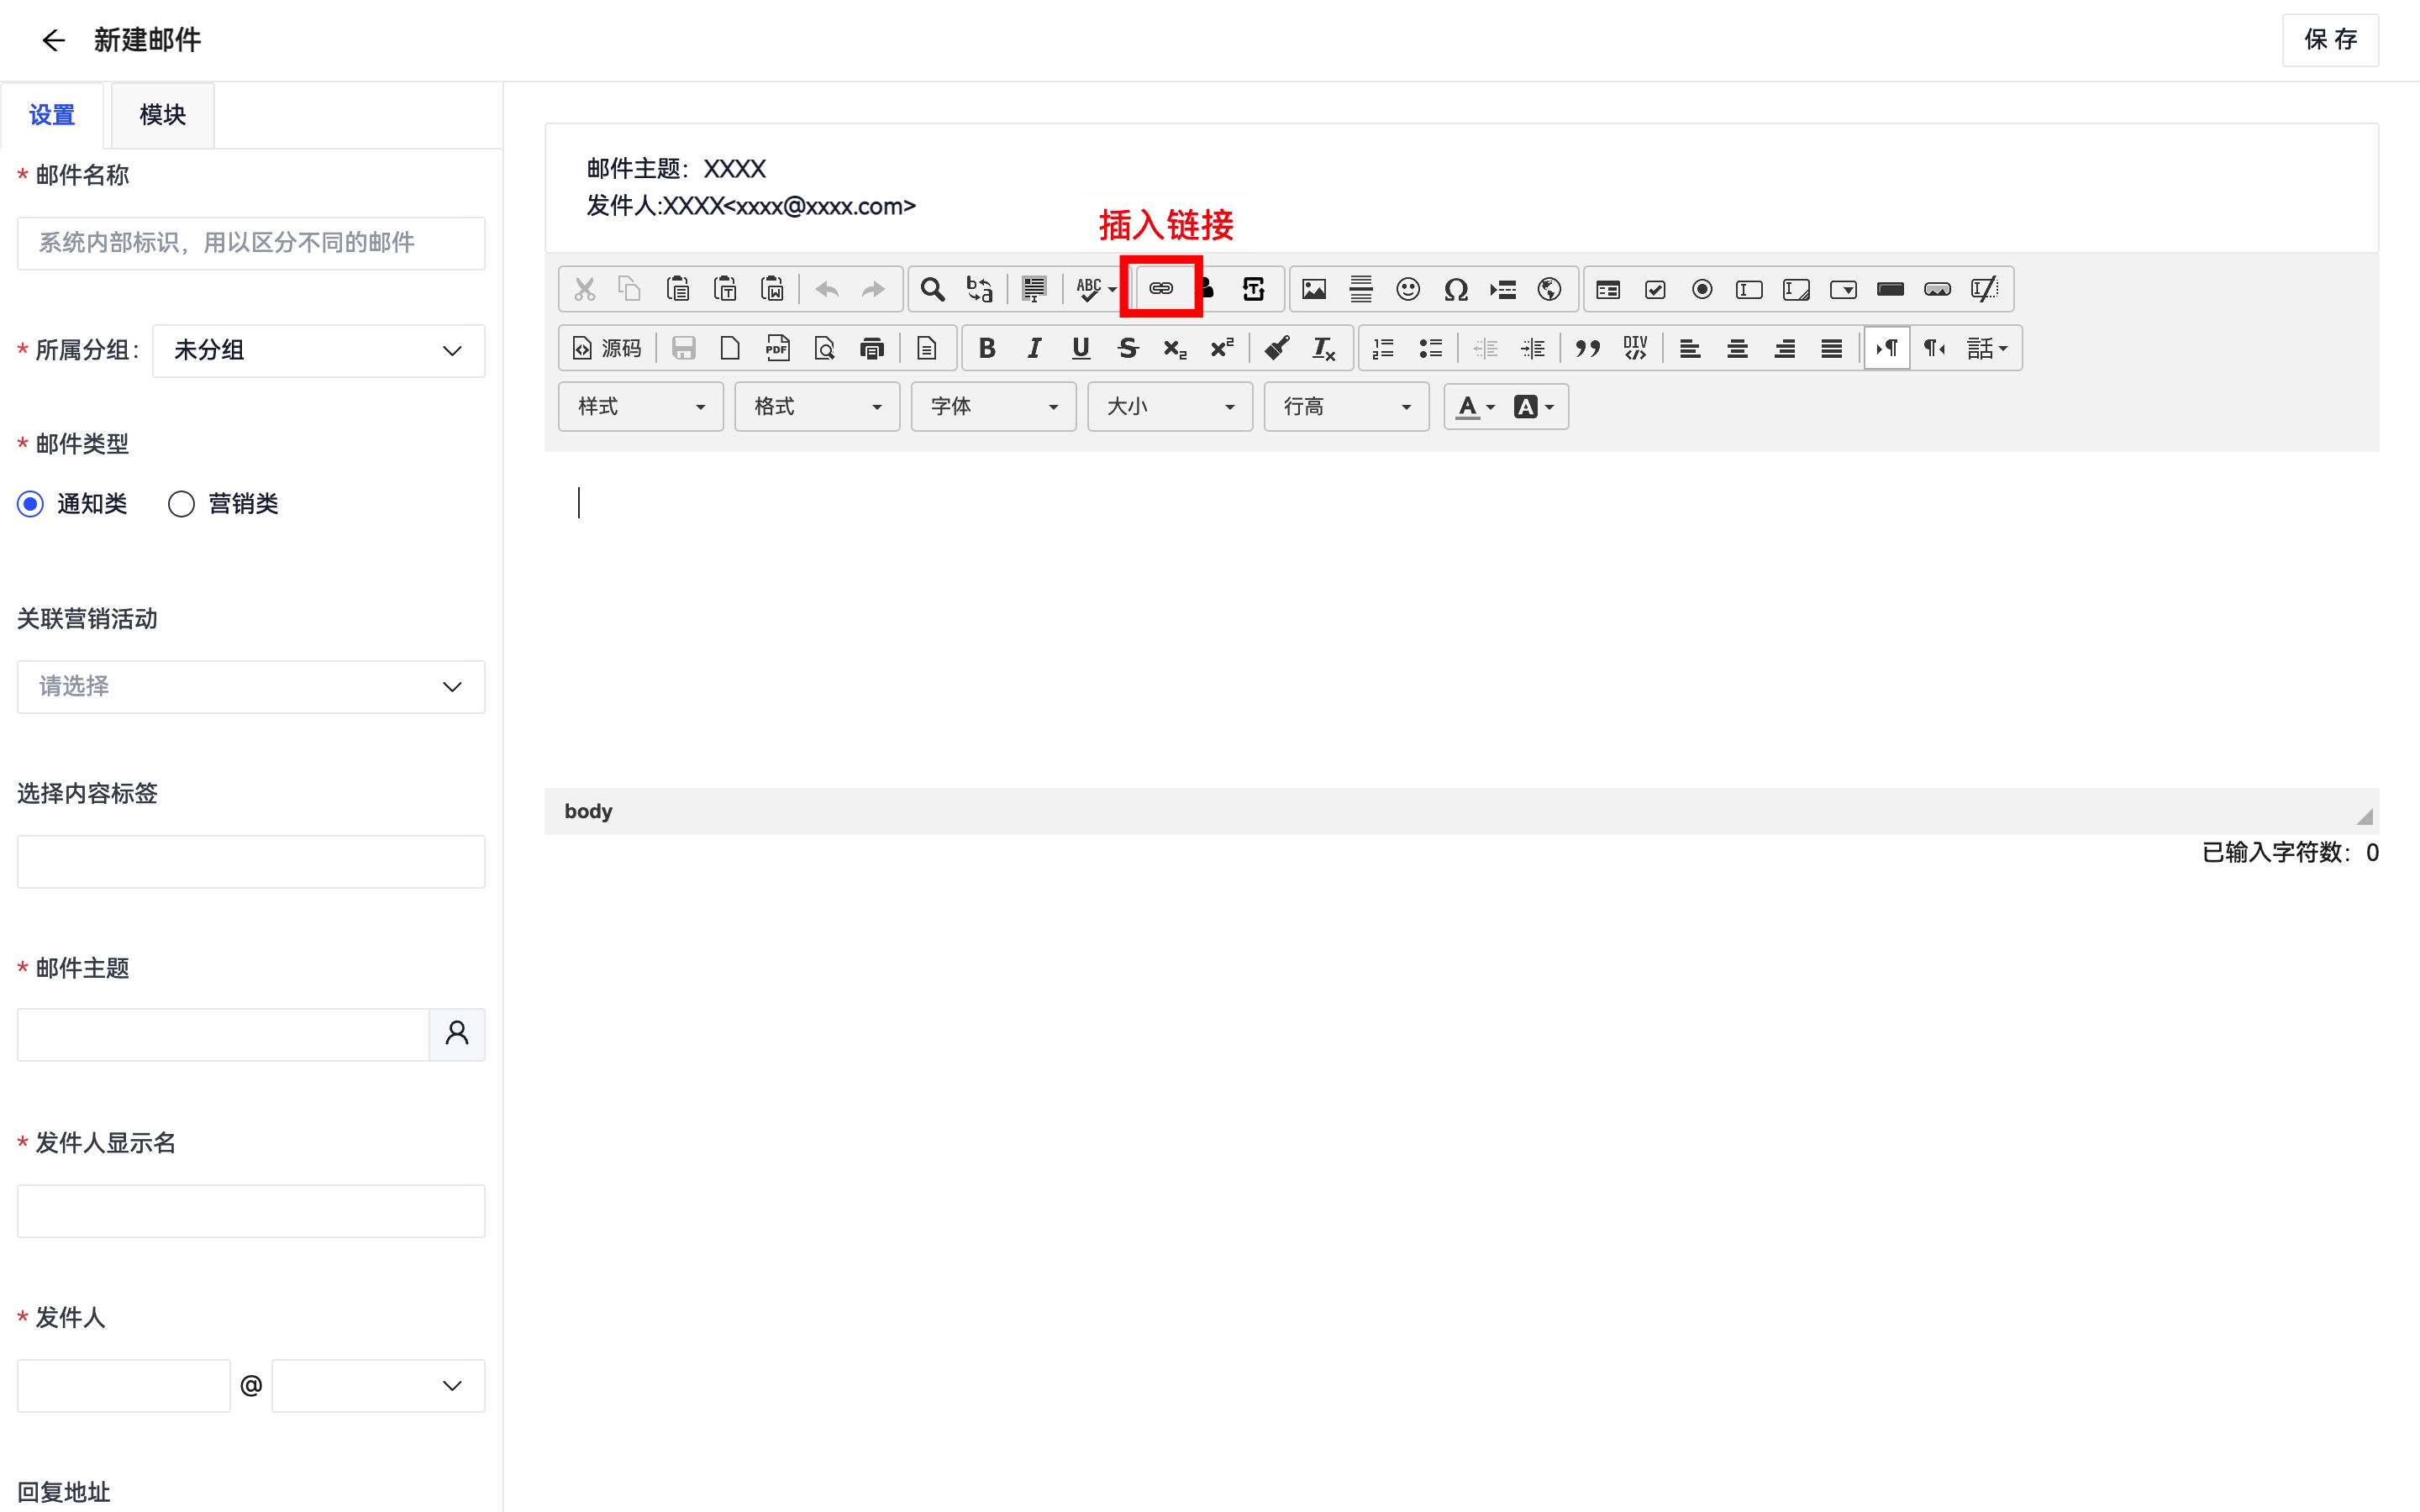This screenshot has width=2420, height=1512.
Task: Click the Paste from Word icon
Action: pyautogui.click(x=772, y=290)
